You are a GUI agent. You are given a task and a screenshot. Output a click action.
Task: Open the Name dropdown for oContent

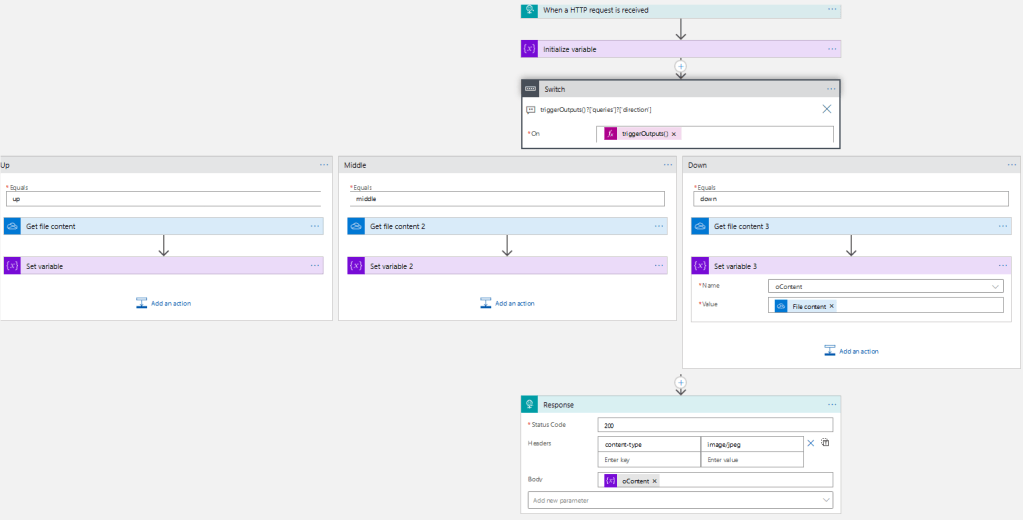(x=994, y=286)
